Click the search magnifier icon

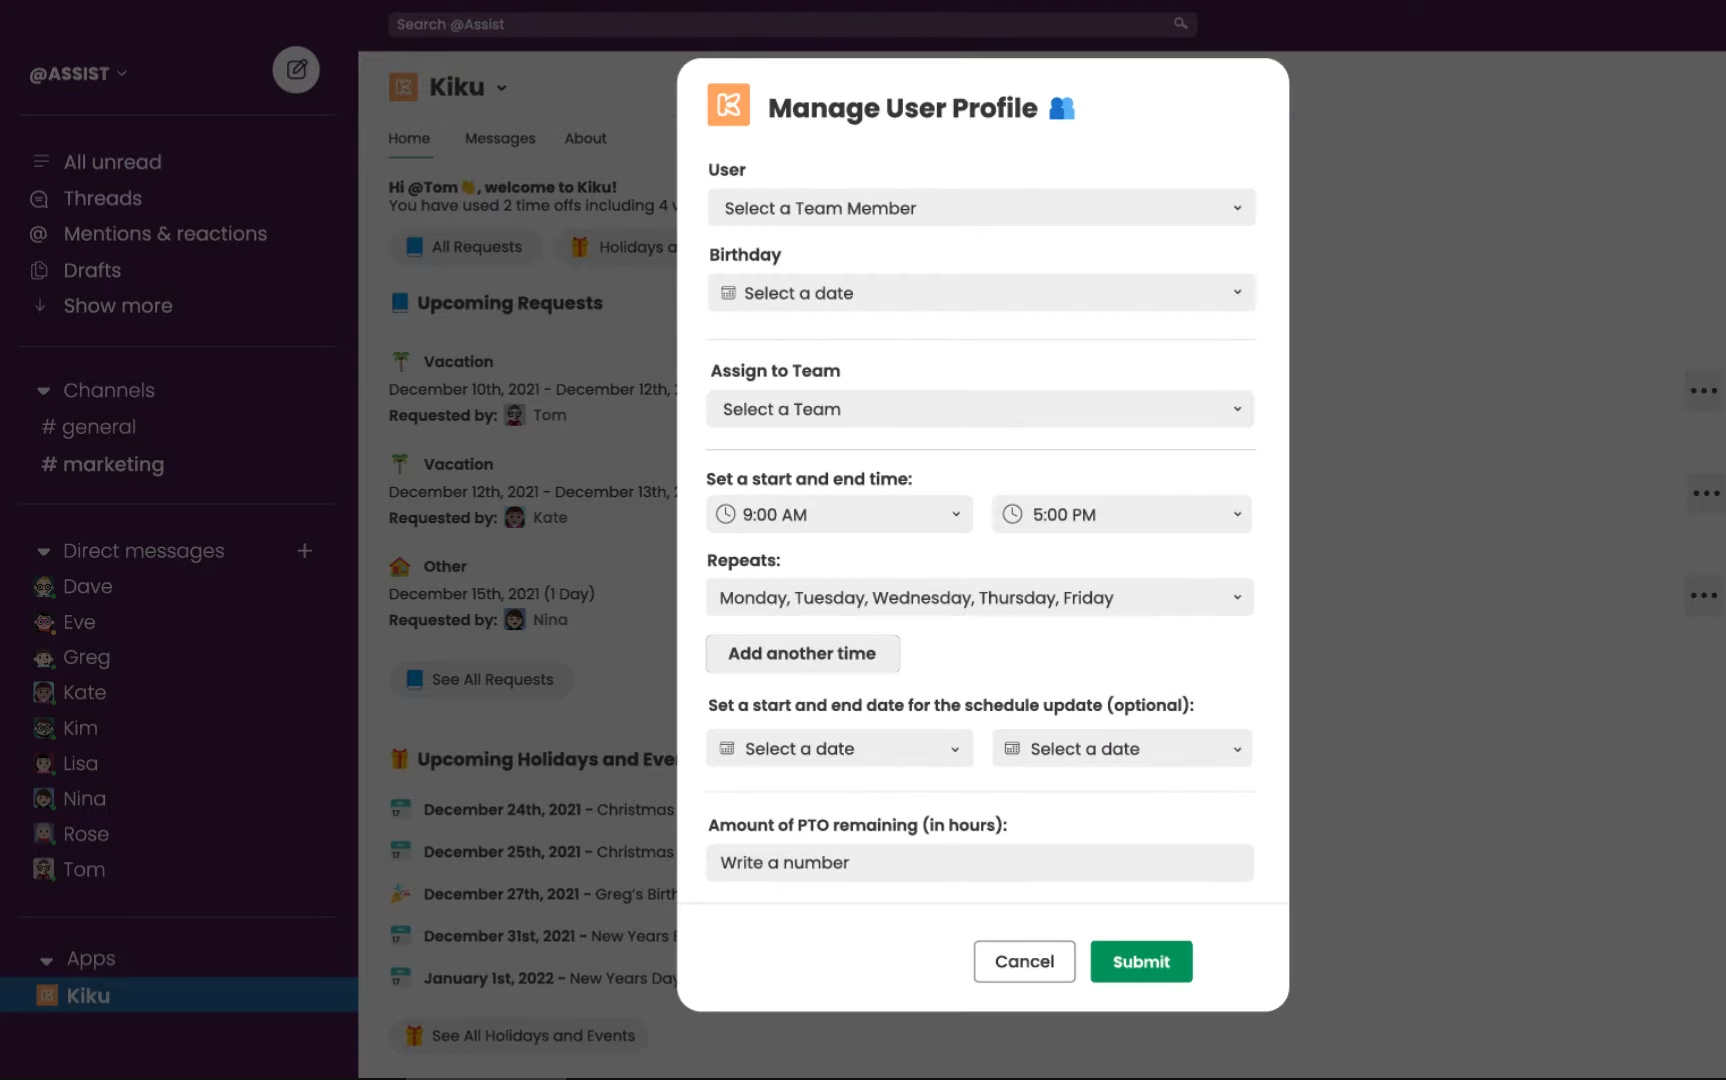tap(1180, 24)
